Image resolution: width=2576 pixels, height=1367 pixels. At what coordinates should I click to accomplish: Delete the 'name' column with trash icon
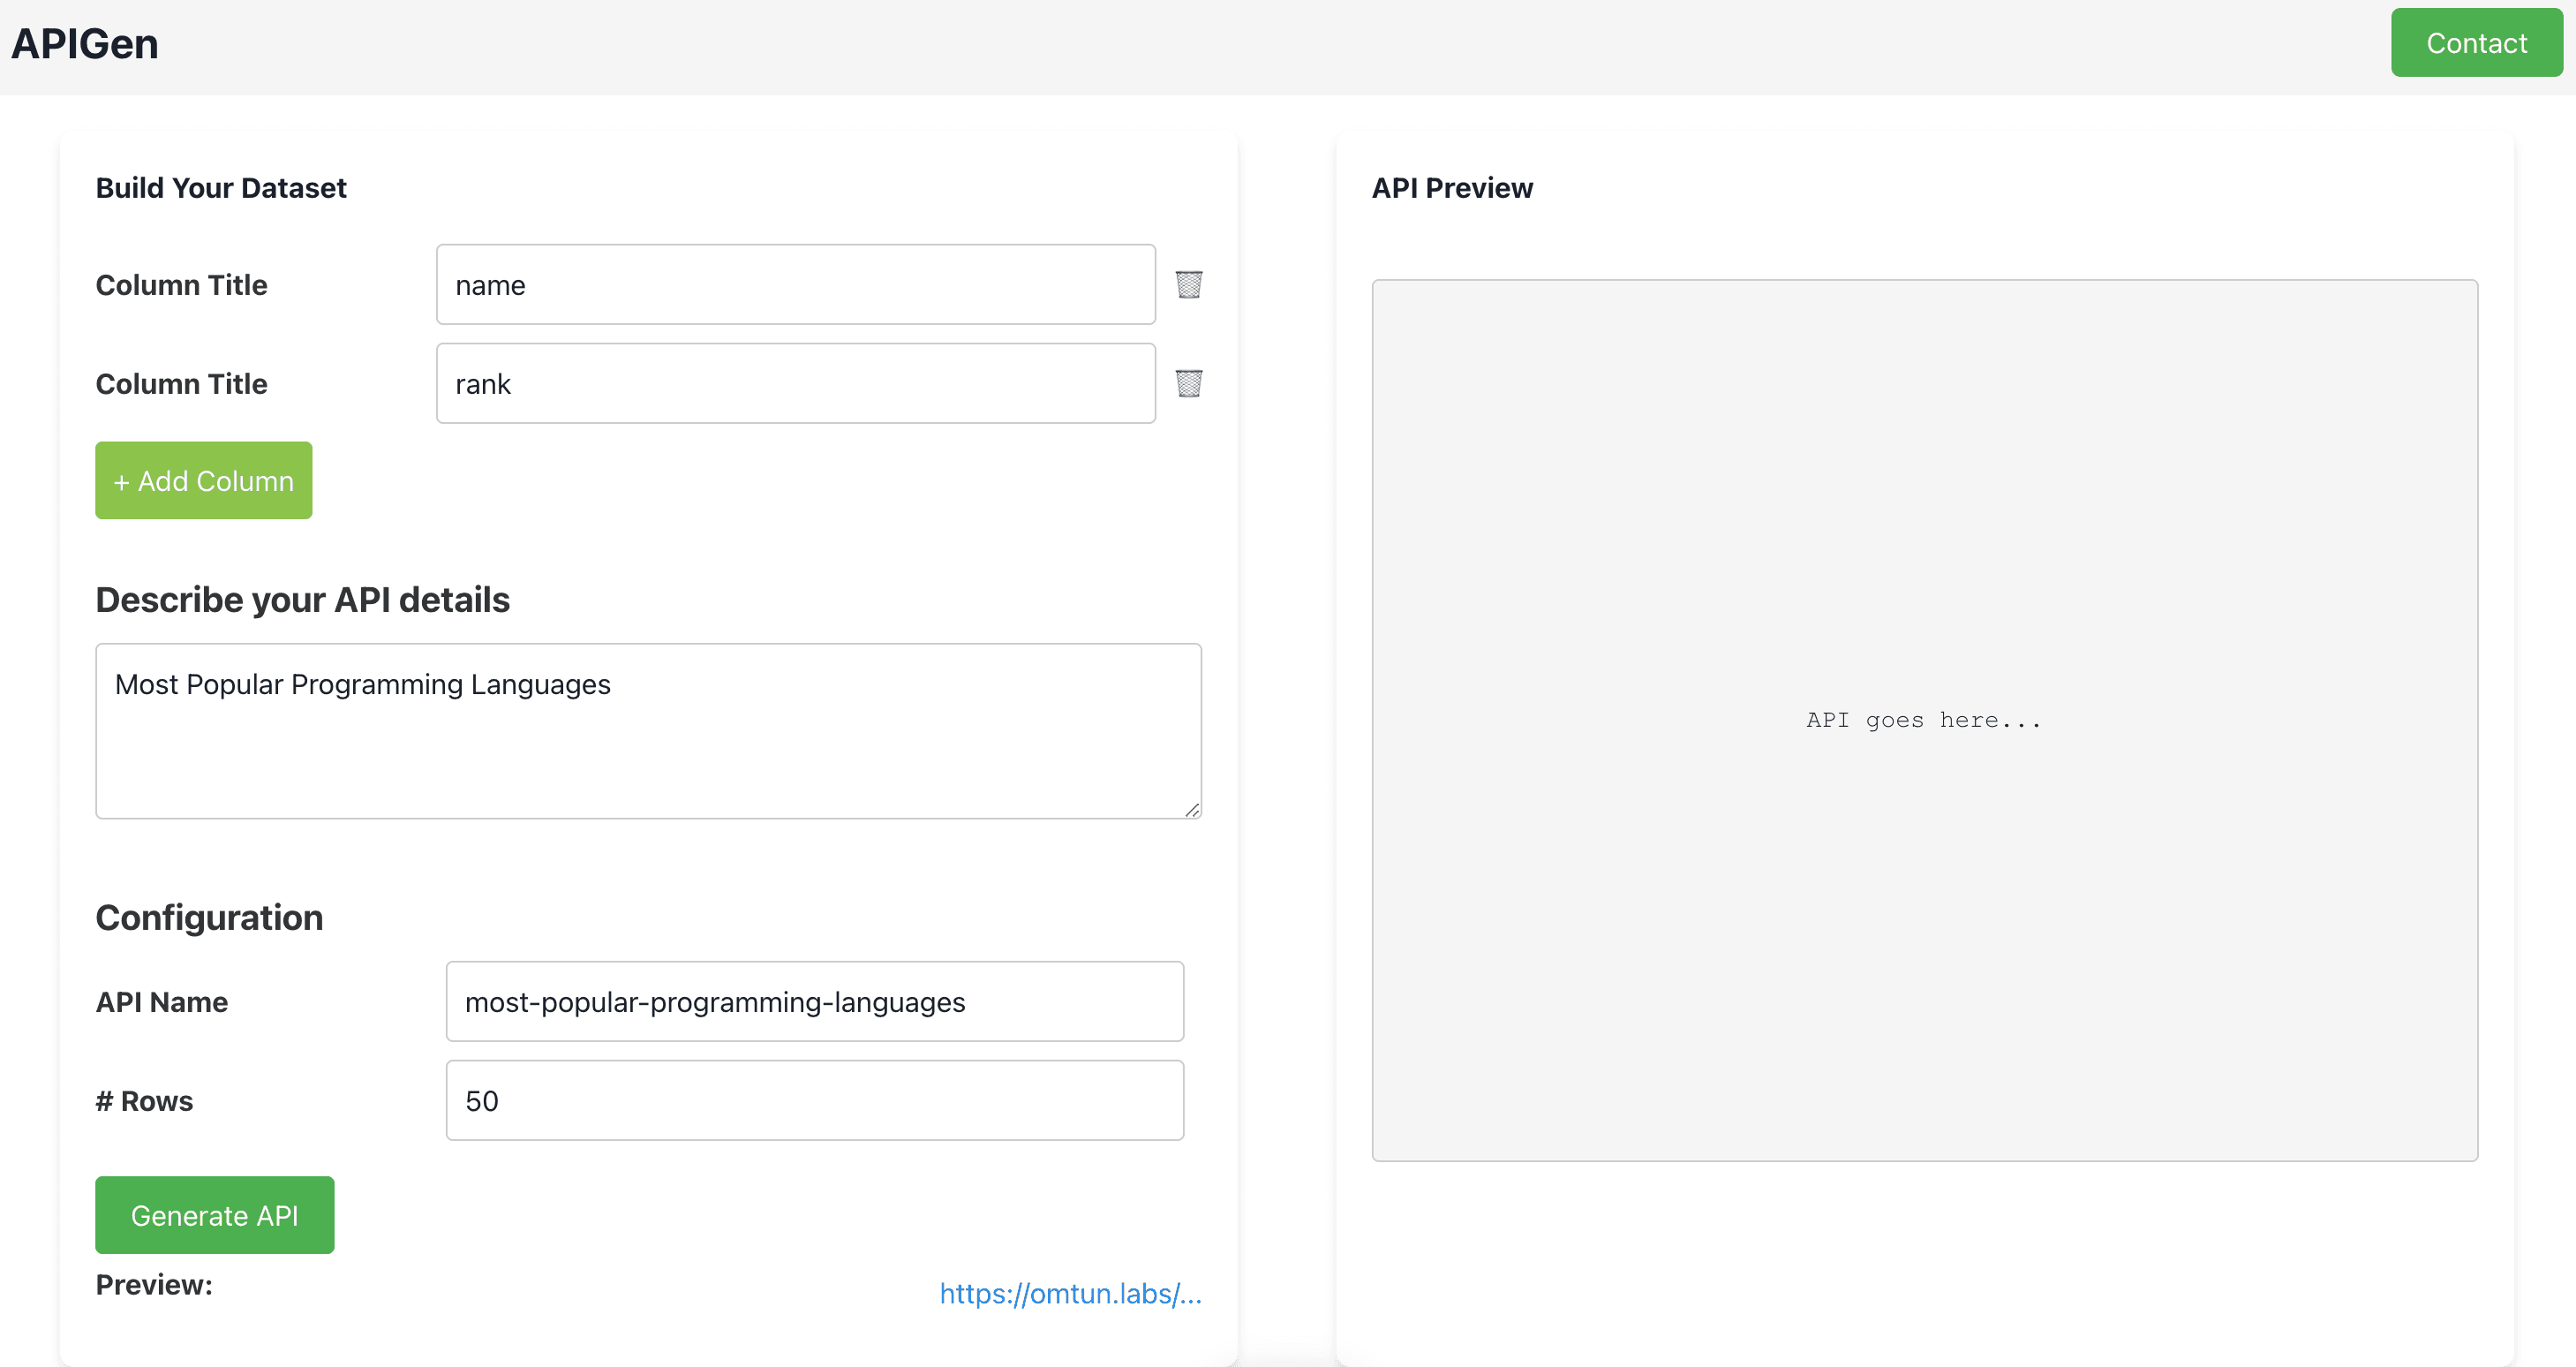1188,285
